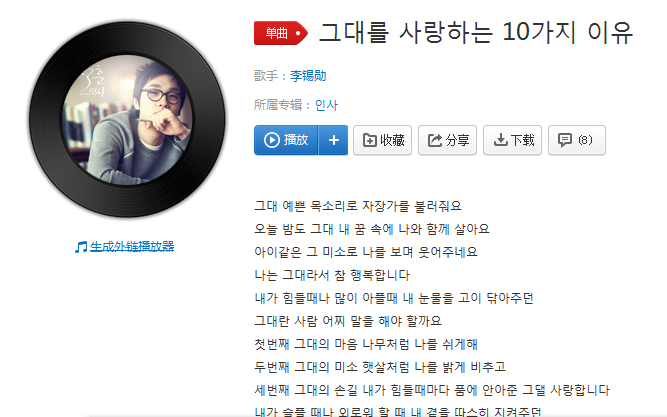Click the comment count (8)
This screenshot has height=417, width=667.
[585, 140]
